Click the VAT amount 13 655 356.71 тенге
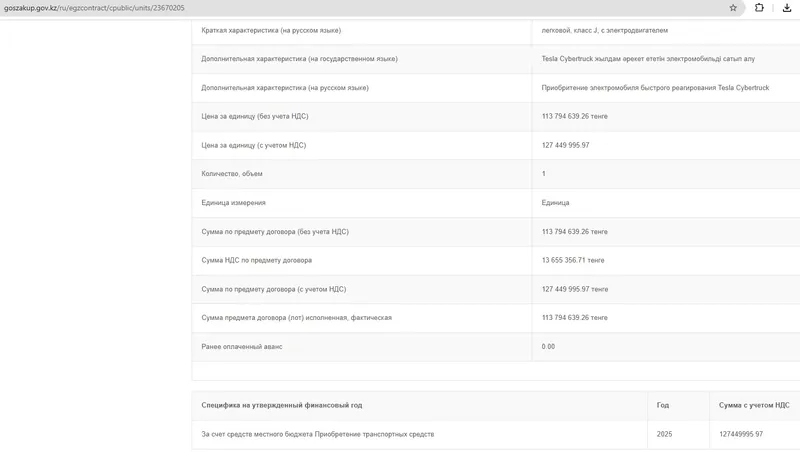Image resolution: width=800 pixels, height=452 pixels. 573,261
